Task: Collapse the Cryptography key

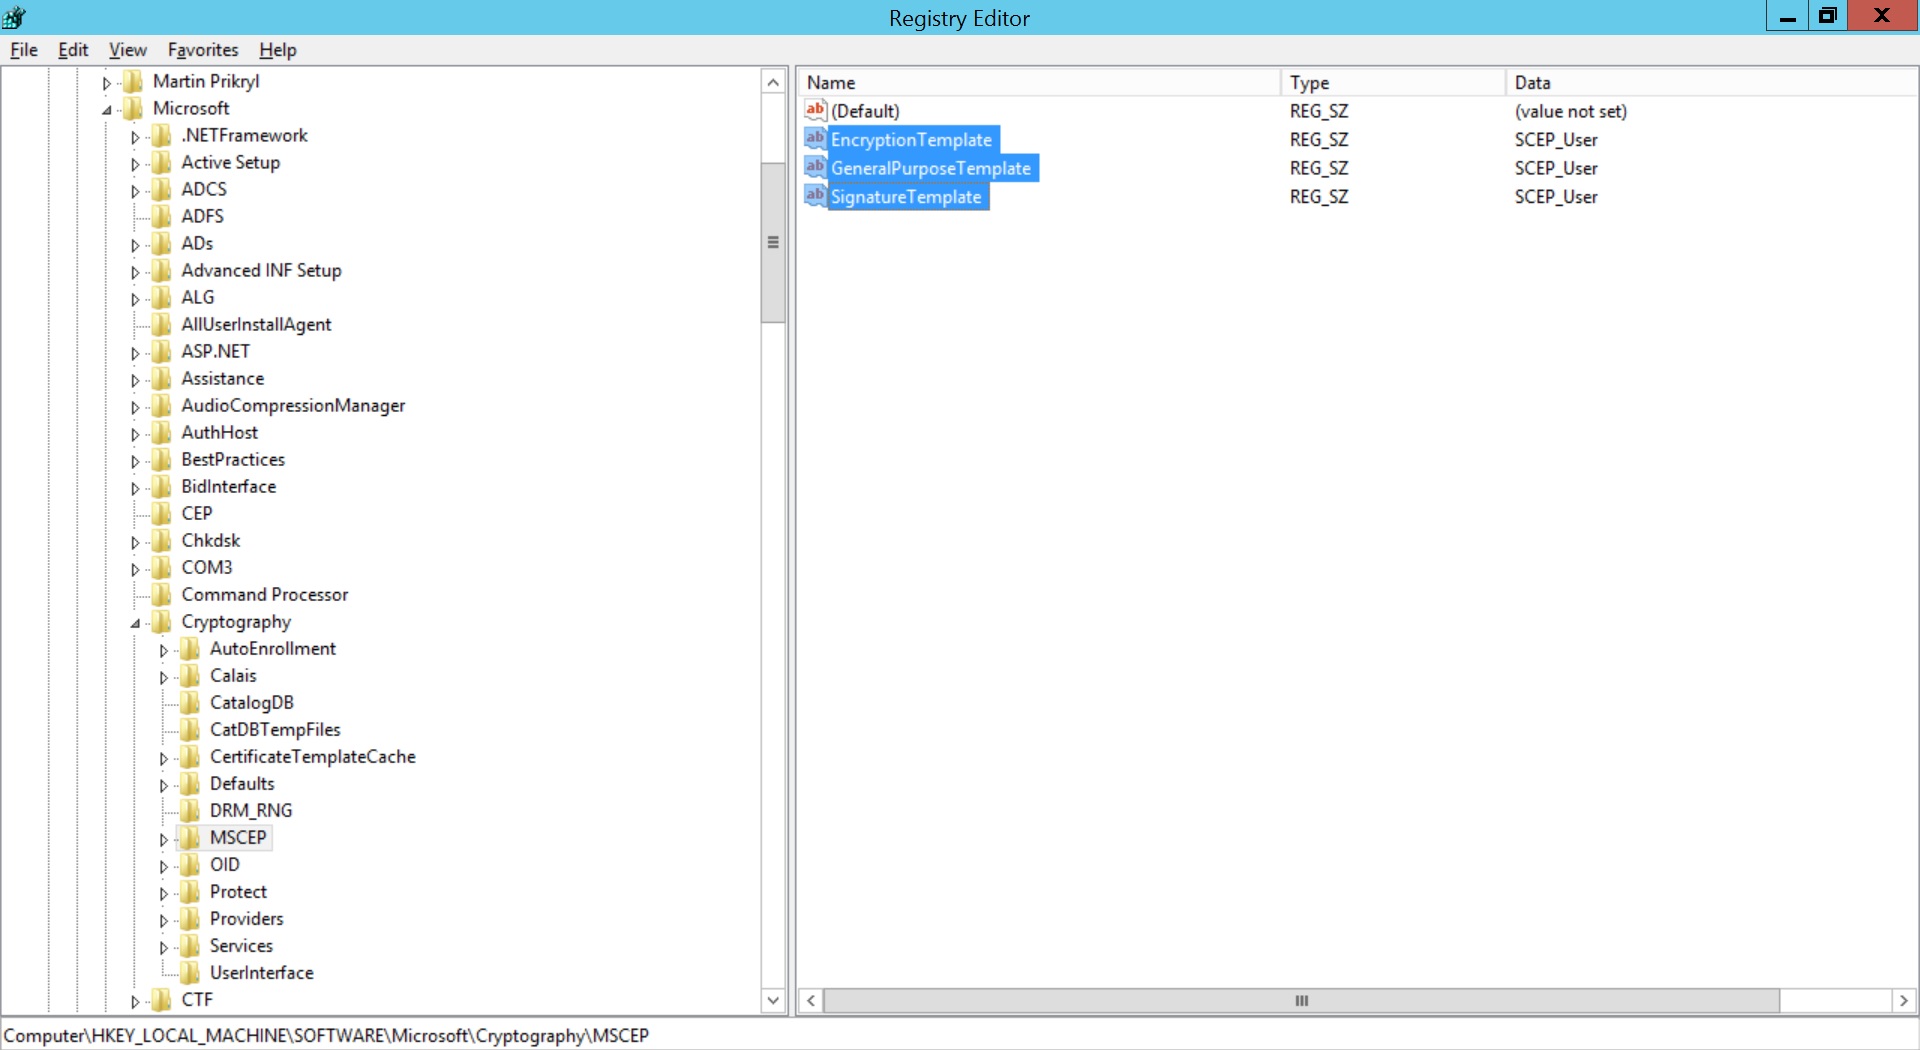Action: point(135,622)
